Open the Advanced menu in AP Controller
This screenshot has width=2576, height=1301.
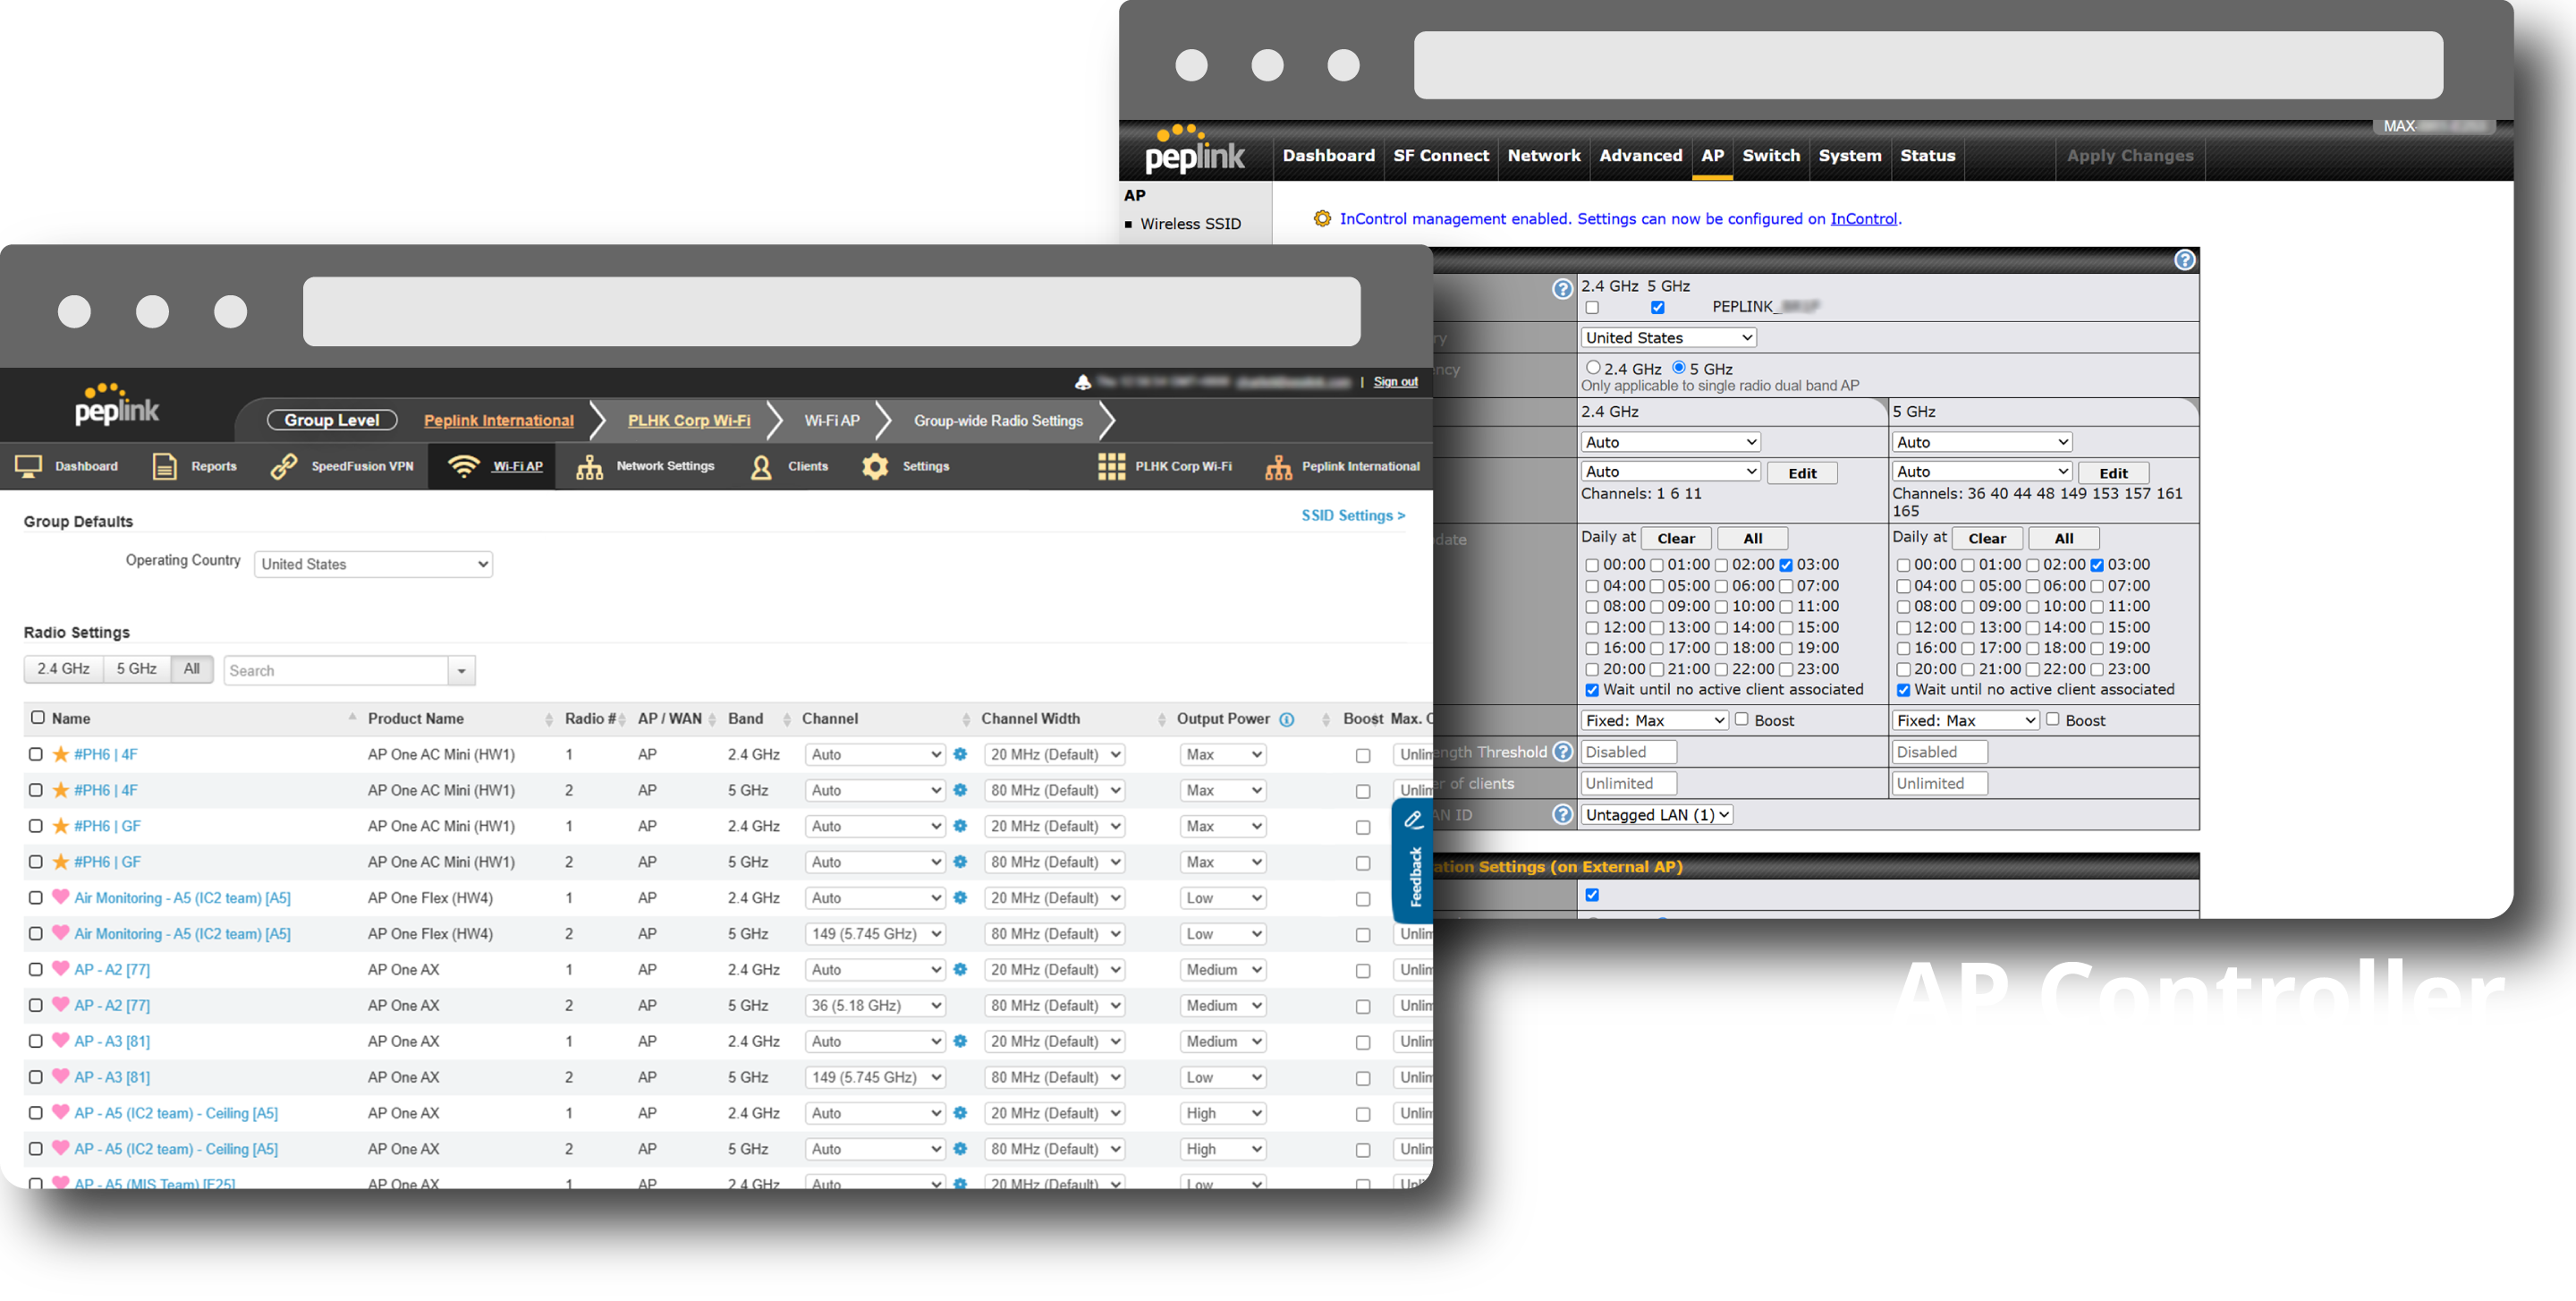click(x=1640, y=155)
